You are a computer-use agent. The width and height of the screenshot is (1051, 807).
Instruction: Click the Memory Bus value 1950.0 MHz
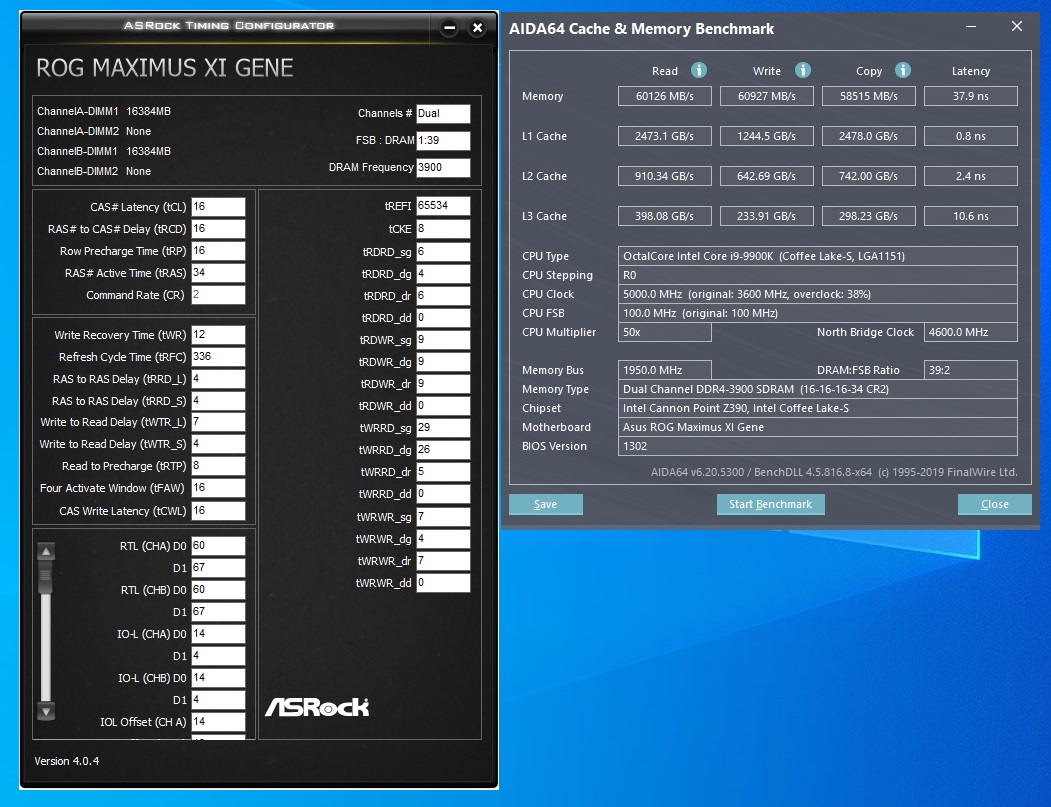coord(665,370)
